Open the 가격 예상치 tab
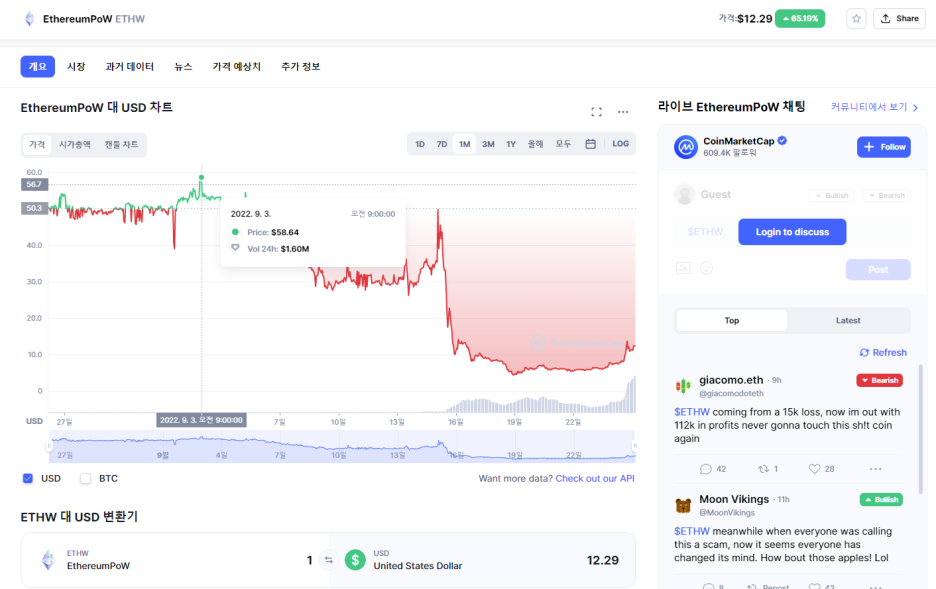This screenshot has width=936, height=589. click(236, 66)
